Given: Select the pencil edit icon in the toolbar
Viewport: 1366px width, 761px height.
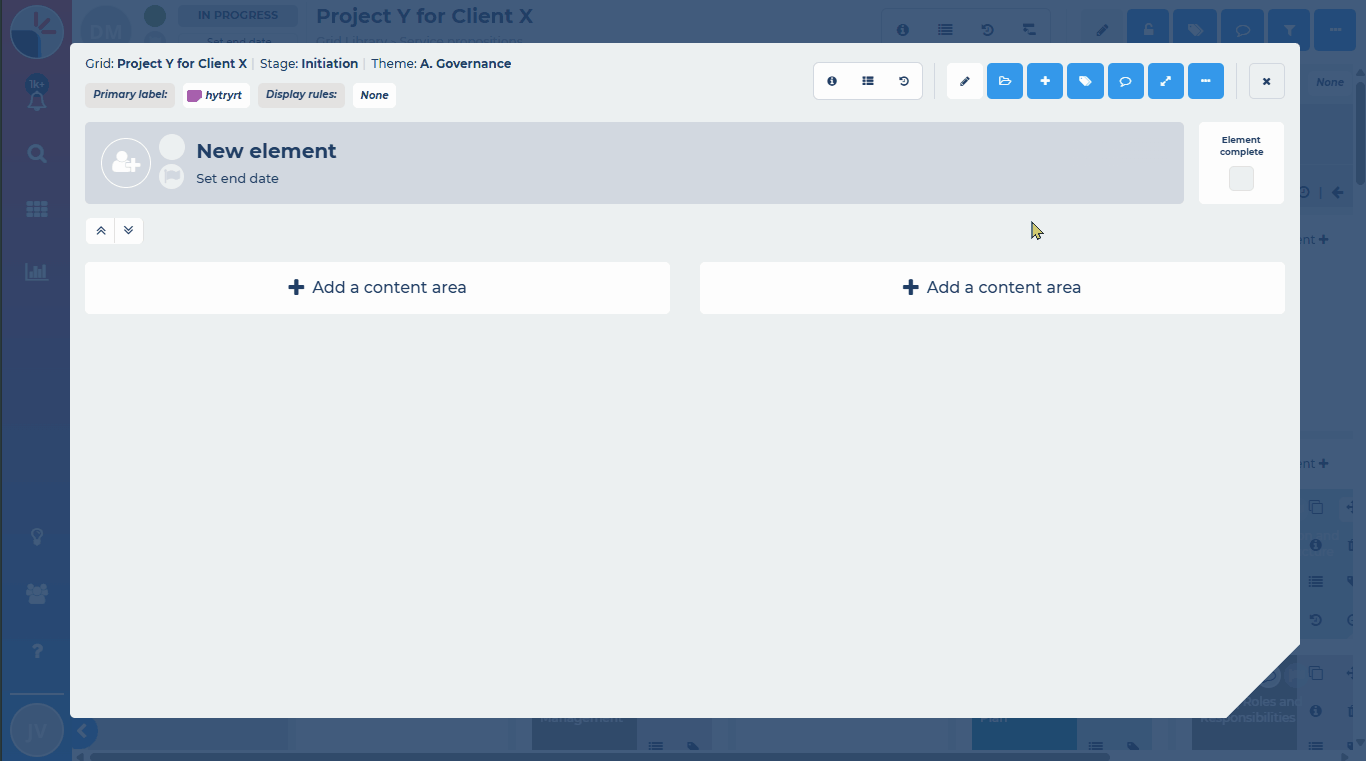Looking at the screenshot, I should point(965,81).
